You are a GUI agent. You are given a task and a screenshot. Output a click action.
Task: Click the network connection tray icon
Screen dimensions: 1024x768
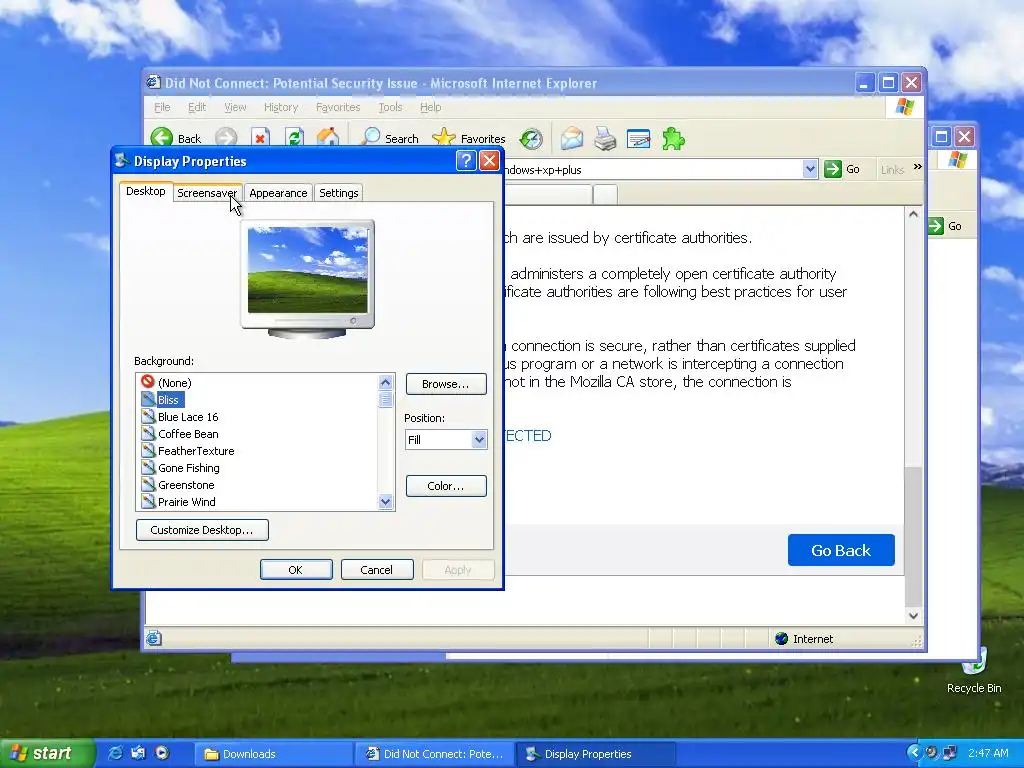[x=950, y=753]
